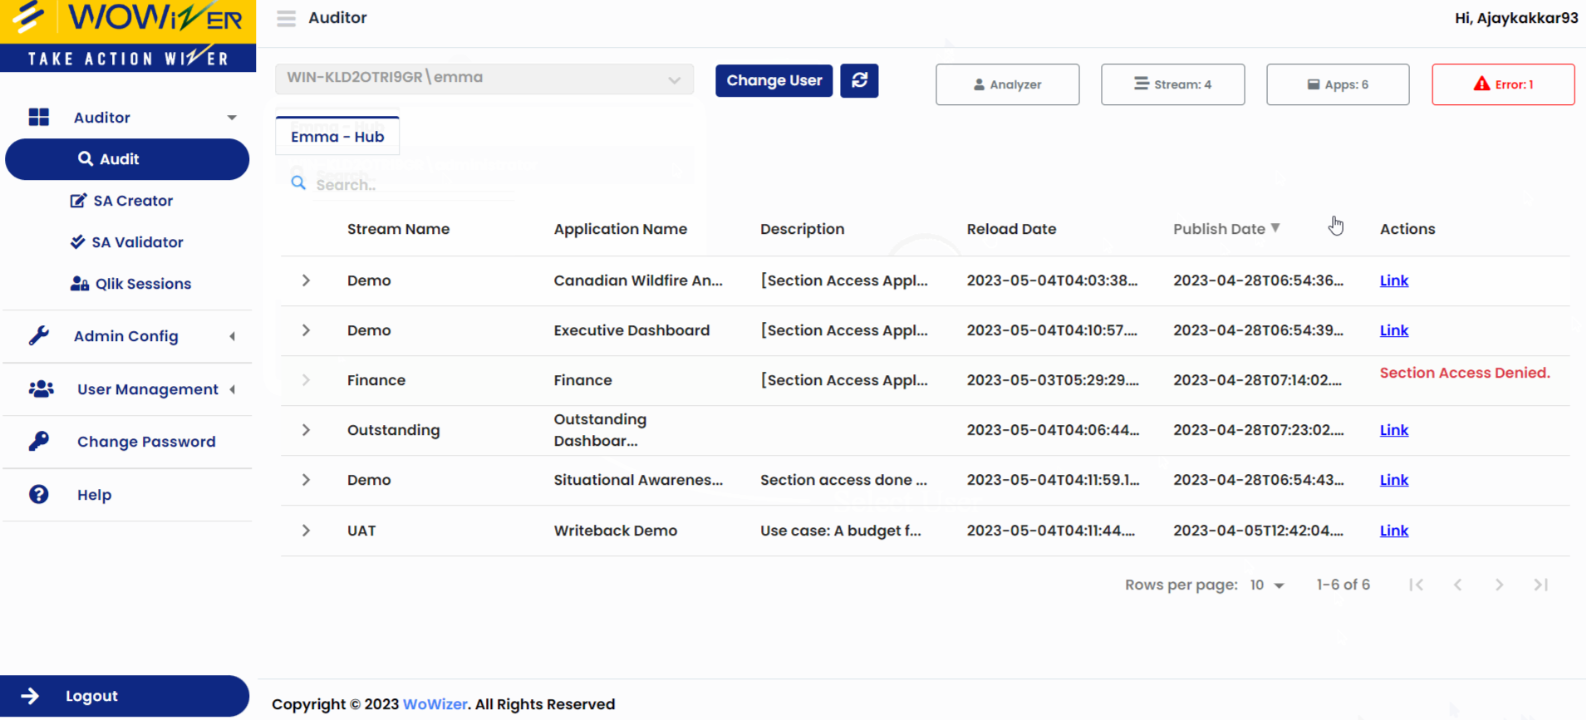1586x720 pixels.
Task: Open Link for Canadian Wildfire row
Action: point(1394,281)
